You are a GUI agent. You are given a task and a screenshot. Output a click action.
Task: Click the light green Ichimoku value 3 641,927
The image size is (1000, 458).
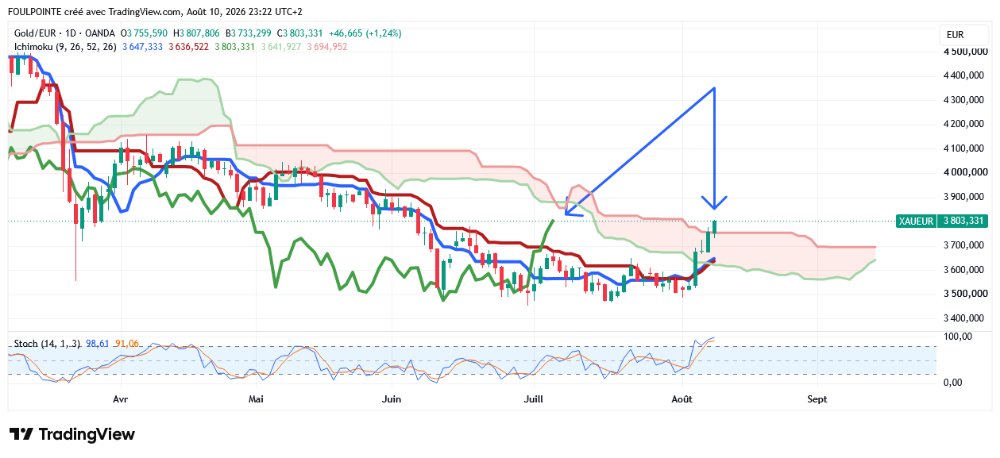280,47
